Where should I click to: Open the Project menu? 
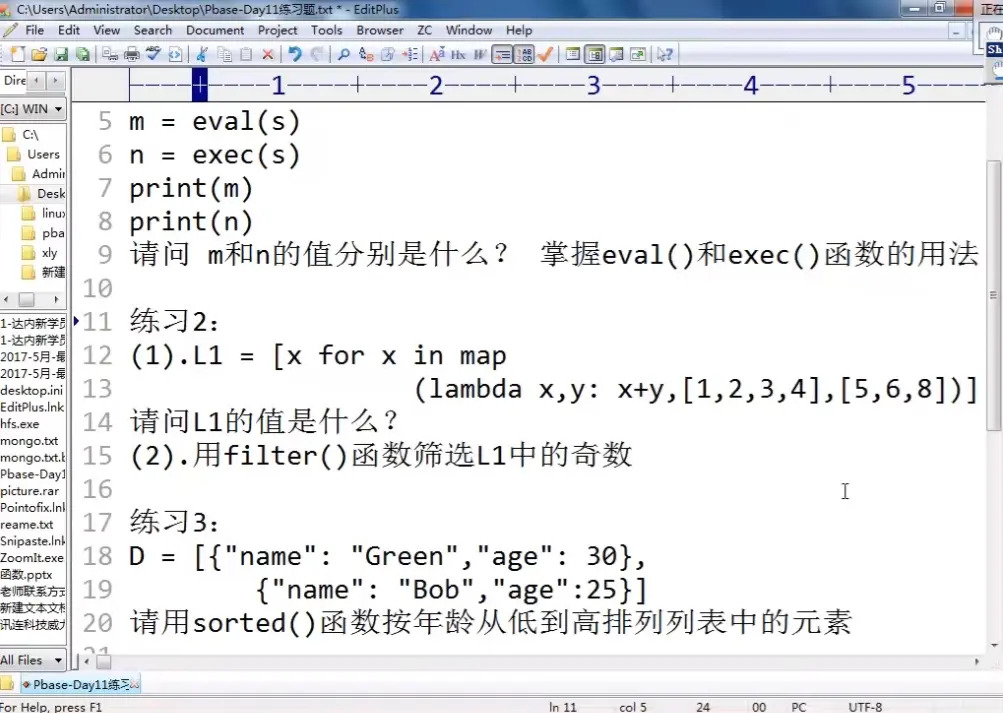(278, 30)
